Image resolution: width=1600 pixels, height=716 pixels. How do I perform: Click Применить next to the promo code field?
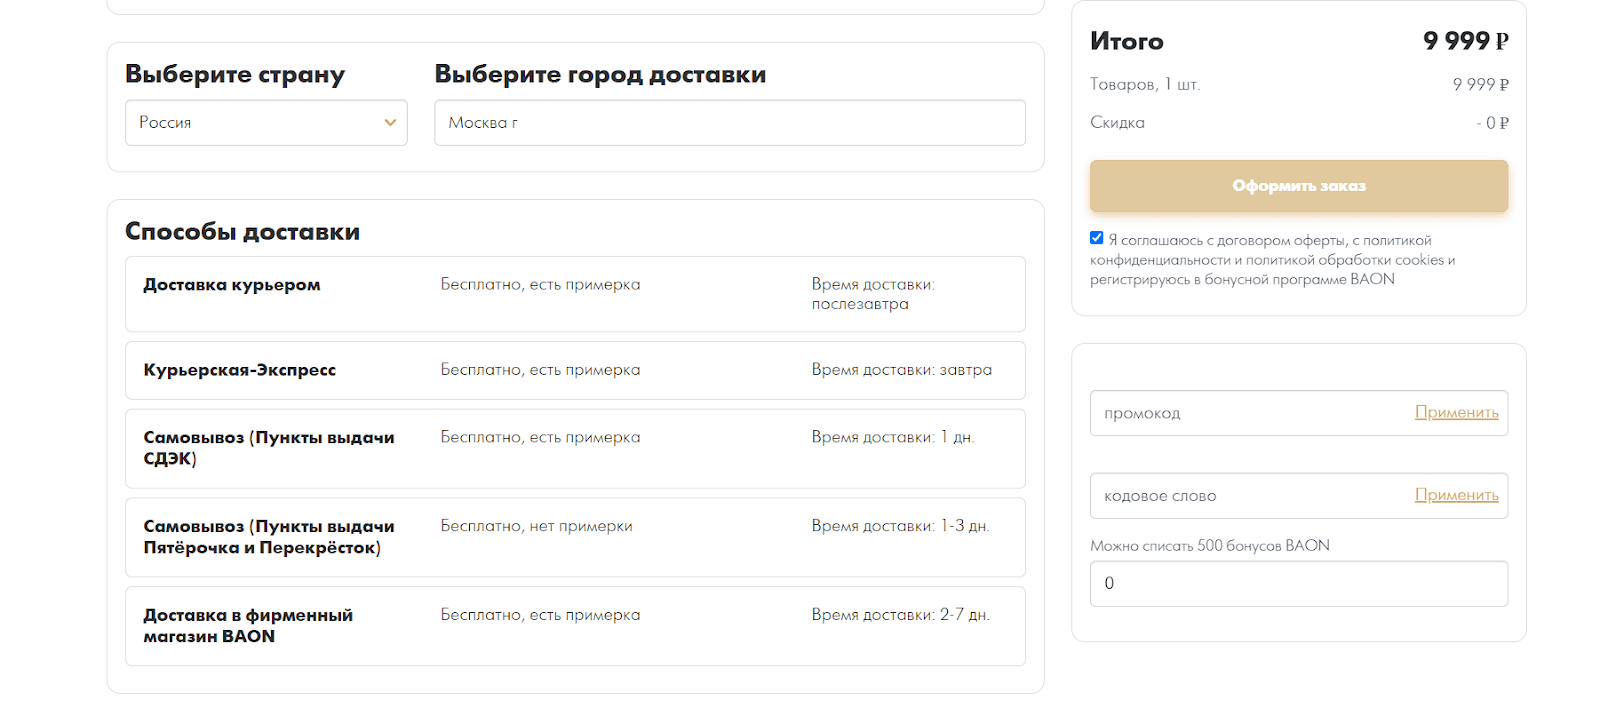[1456, 413]
